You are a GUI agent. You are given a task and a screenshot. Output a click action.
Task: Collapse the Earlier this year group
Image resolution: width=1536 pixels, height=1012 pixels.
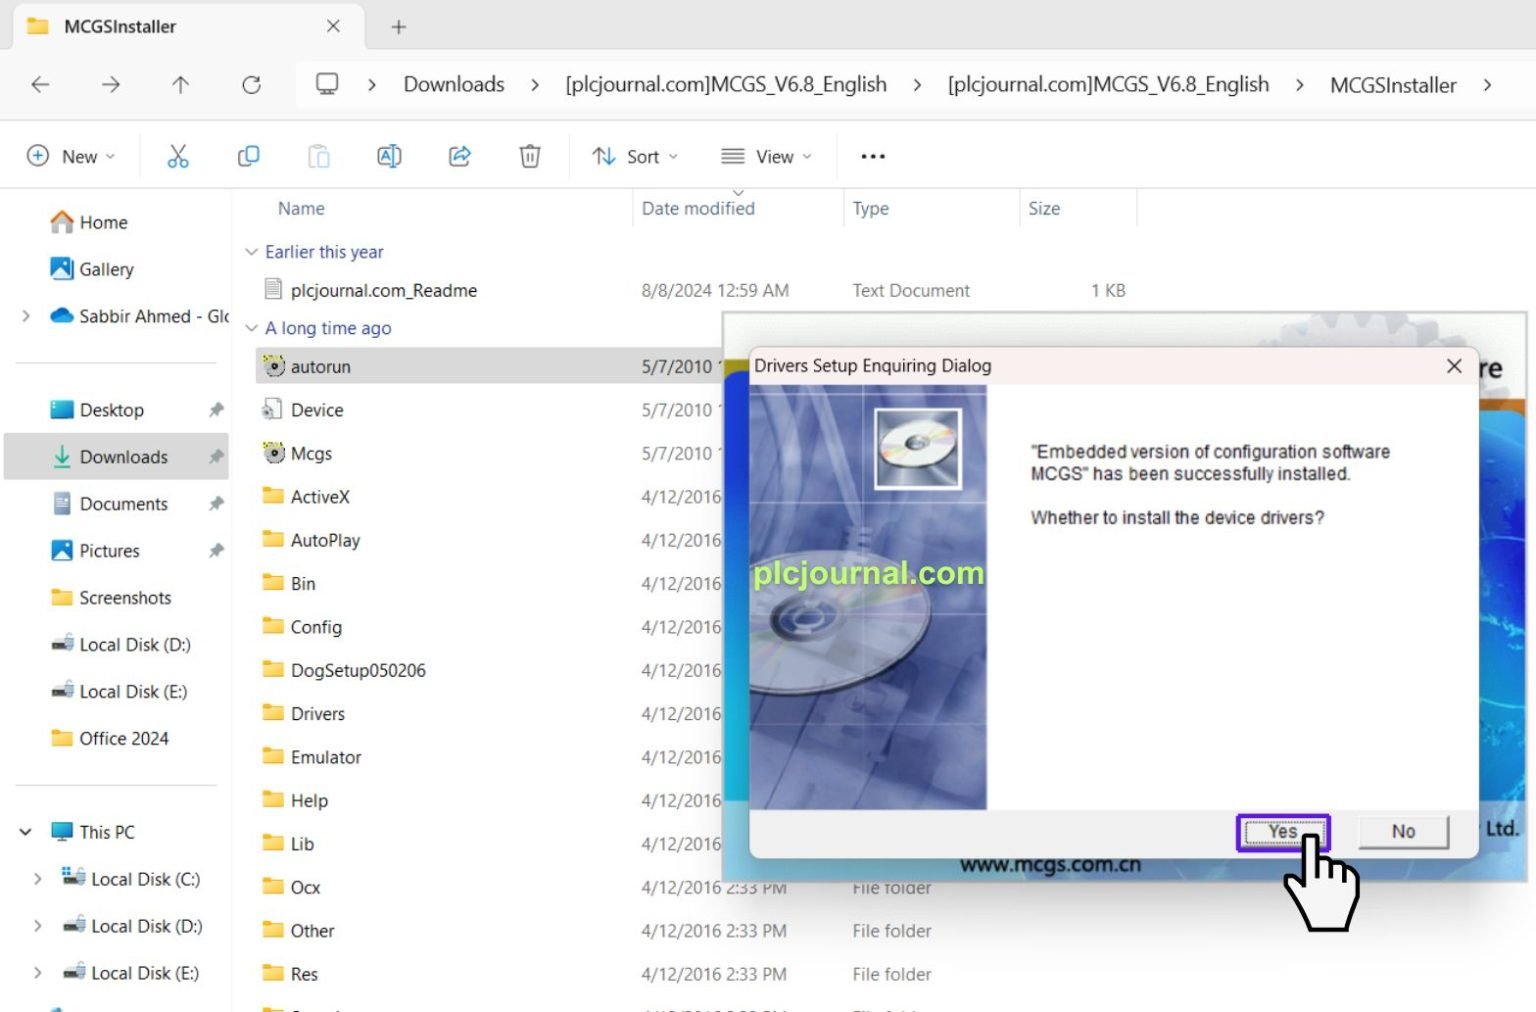click(x=250, y=251)
